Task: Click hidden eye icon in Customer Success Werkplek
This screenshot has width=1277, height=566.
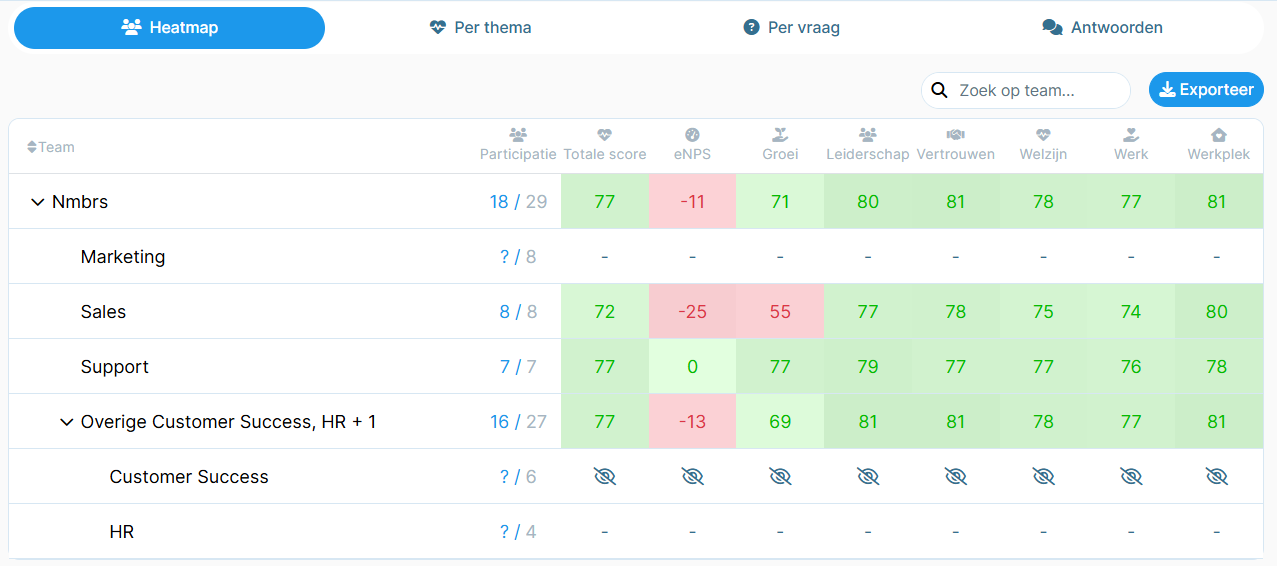Action: click(1217, 477)
